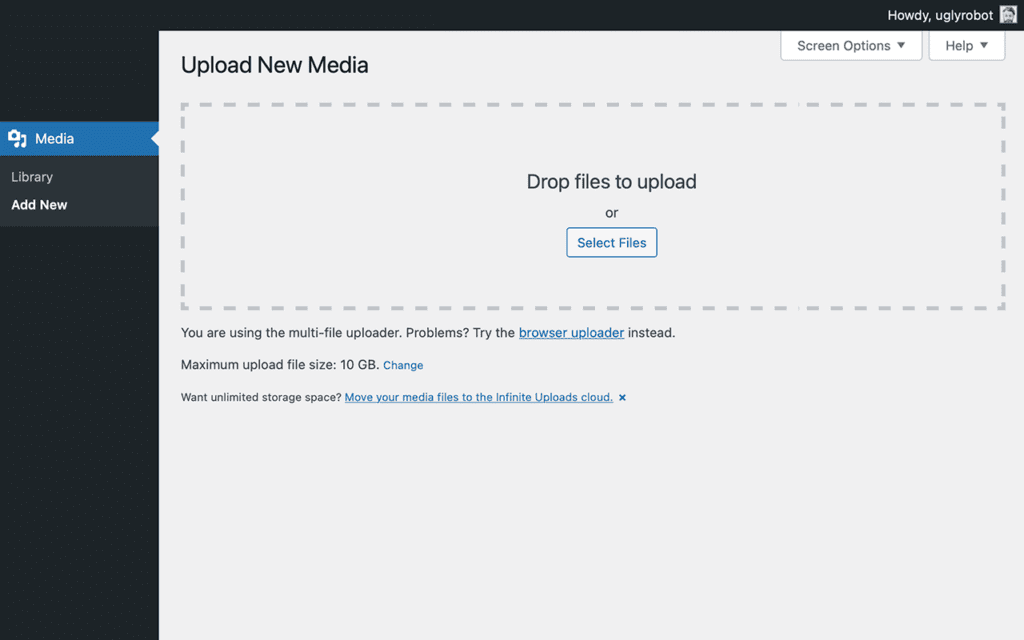
Task: Highlight the Media item in the sidebar
Action: click(55, 138)
